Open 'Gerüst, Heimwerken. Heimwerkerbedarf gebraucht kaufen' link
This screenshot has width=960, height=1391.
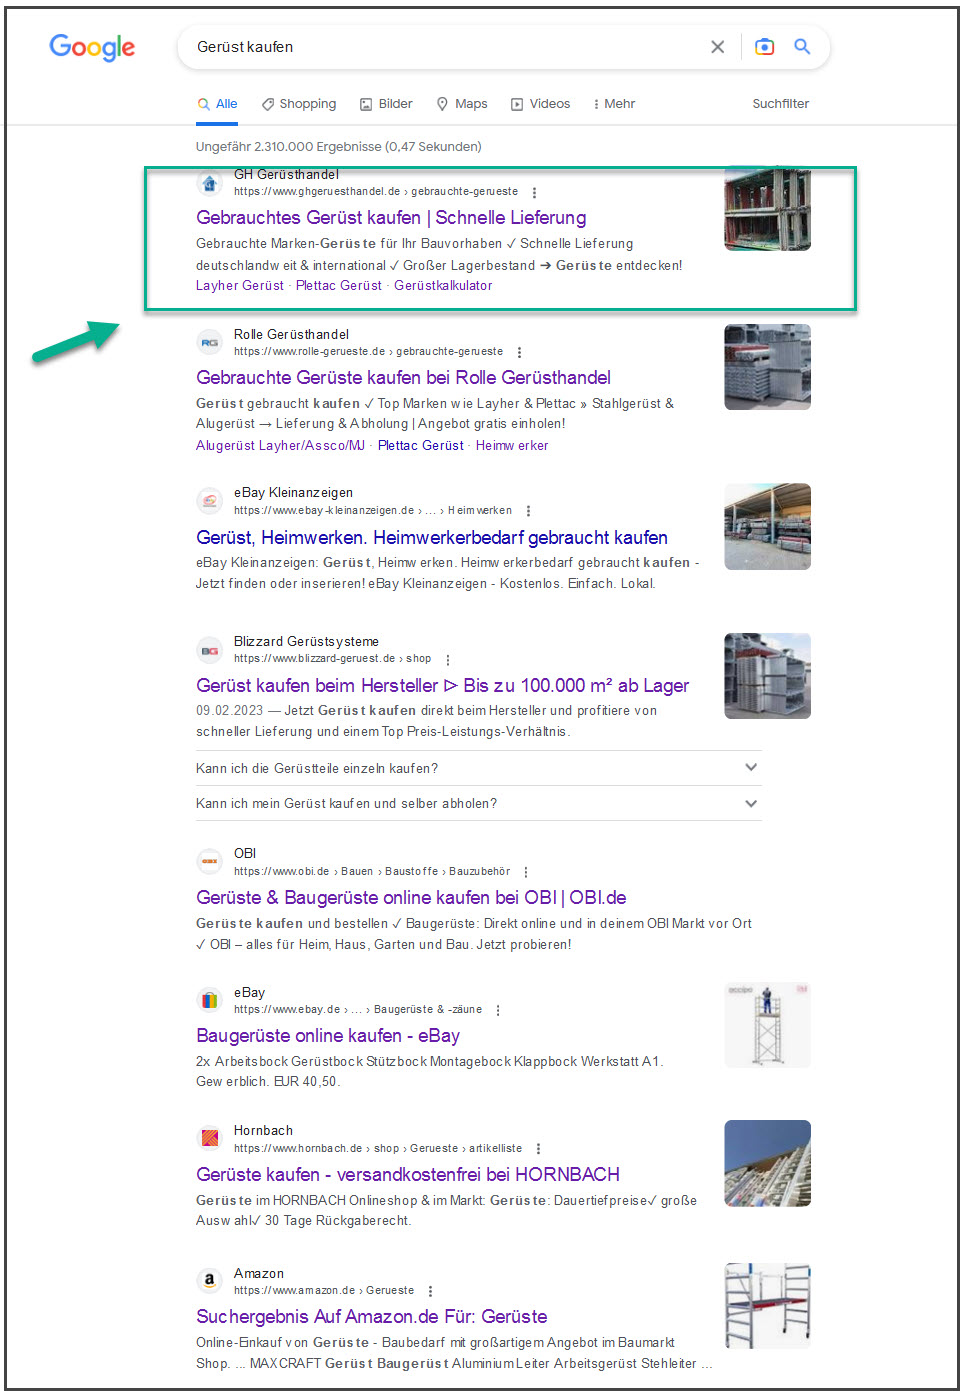[x=432, y=538]
